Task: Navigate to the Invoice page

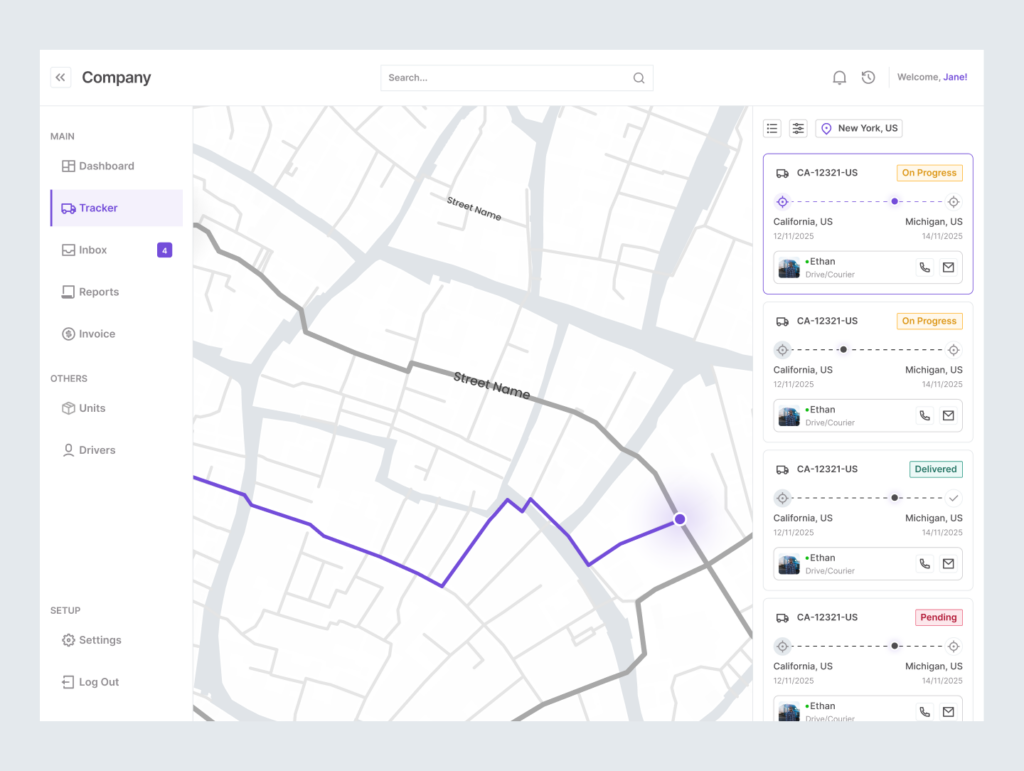Action: pyautogui.click(x=96, y=334)
